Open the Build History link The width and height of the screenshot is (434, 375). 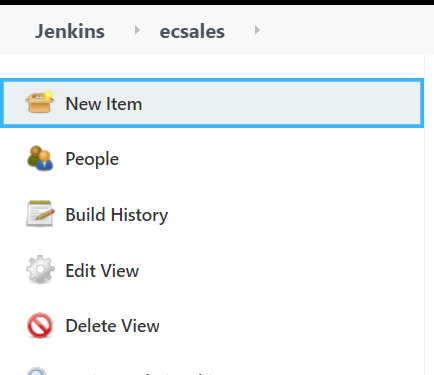coord(117,215)
